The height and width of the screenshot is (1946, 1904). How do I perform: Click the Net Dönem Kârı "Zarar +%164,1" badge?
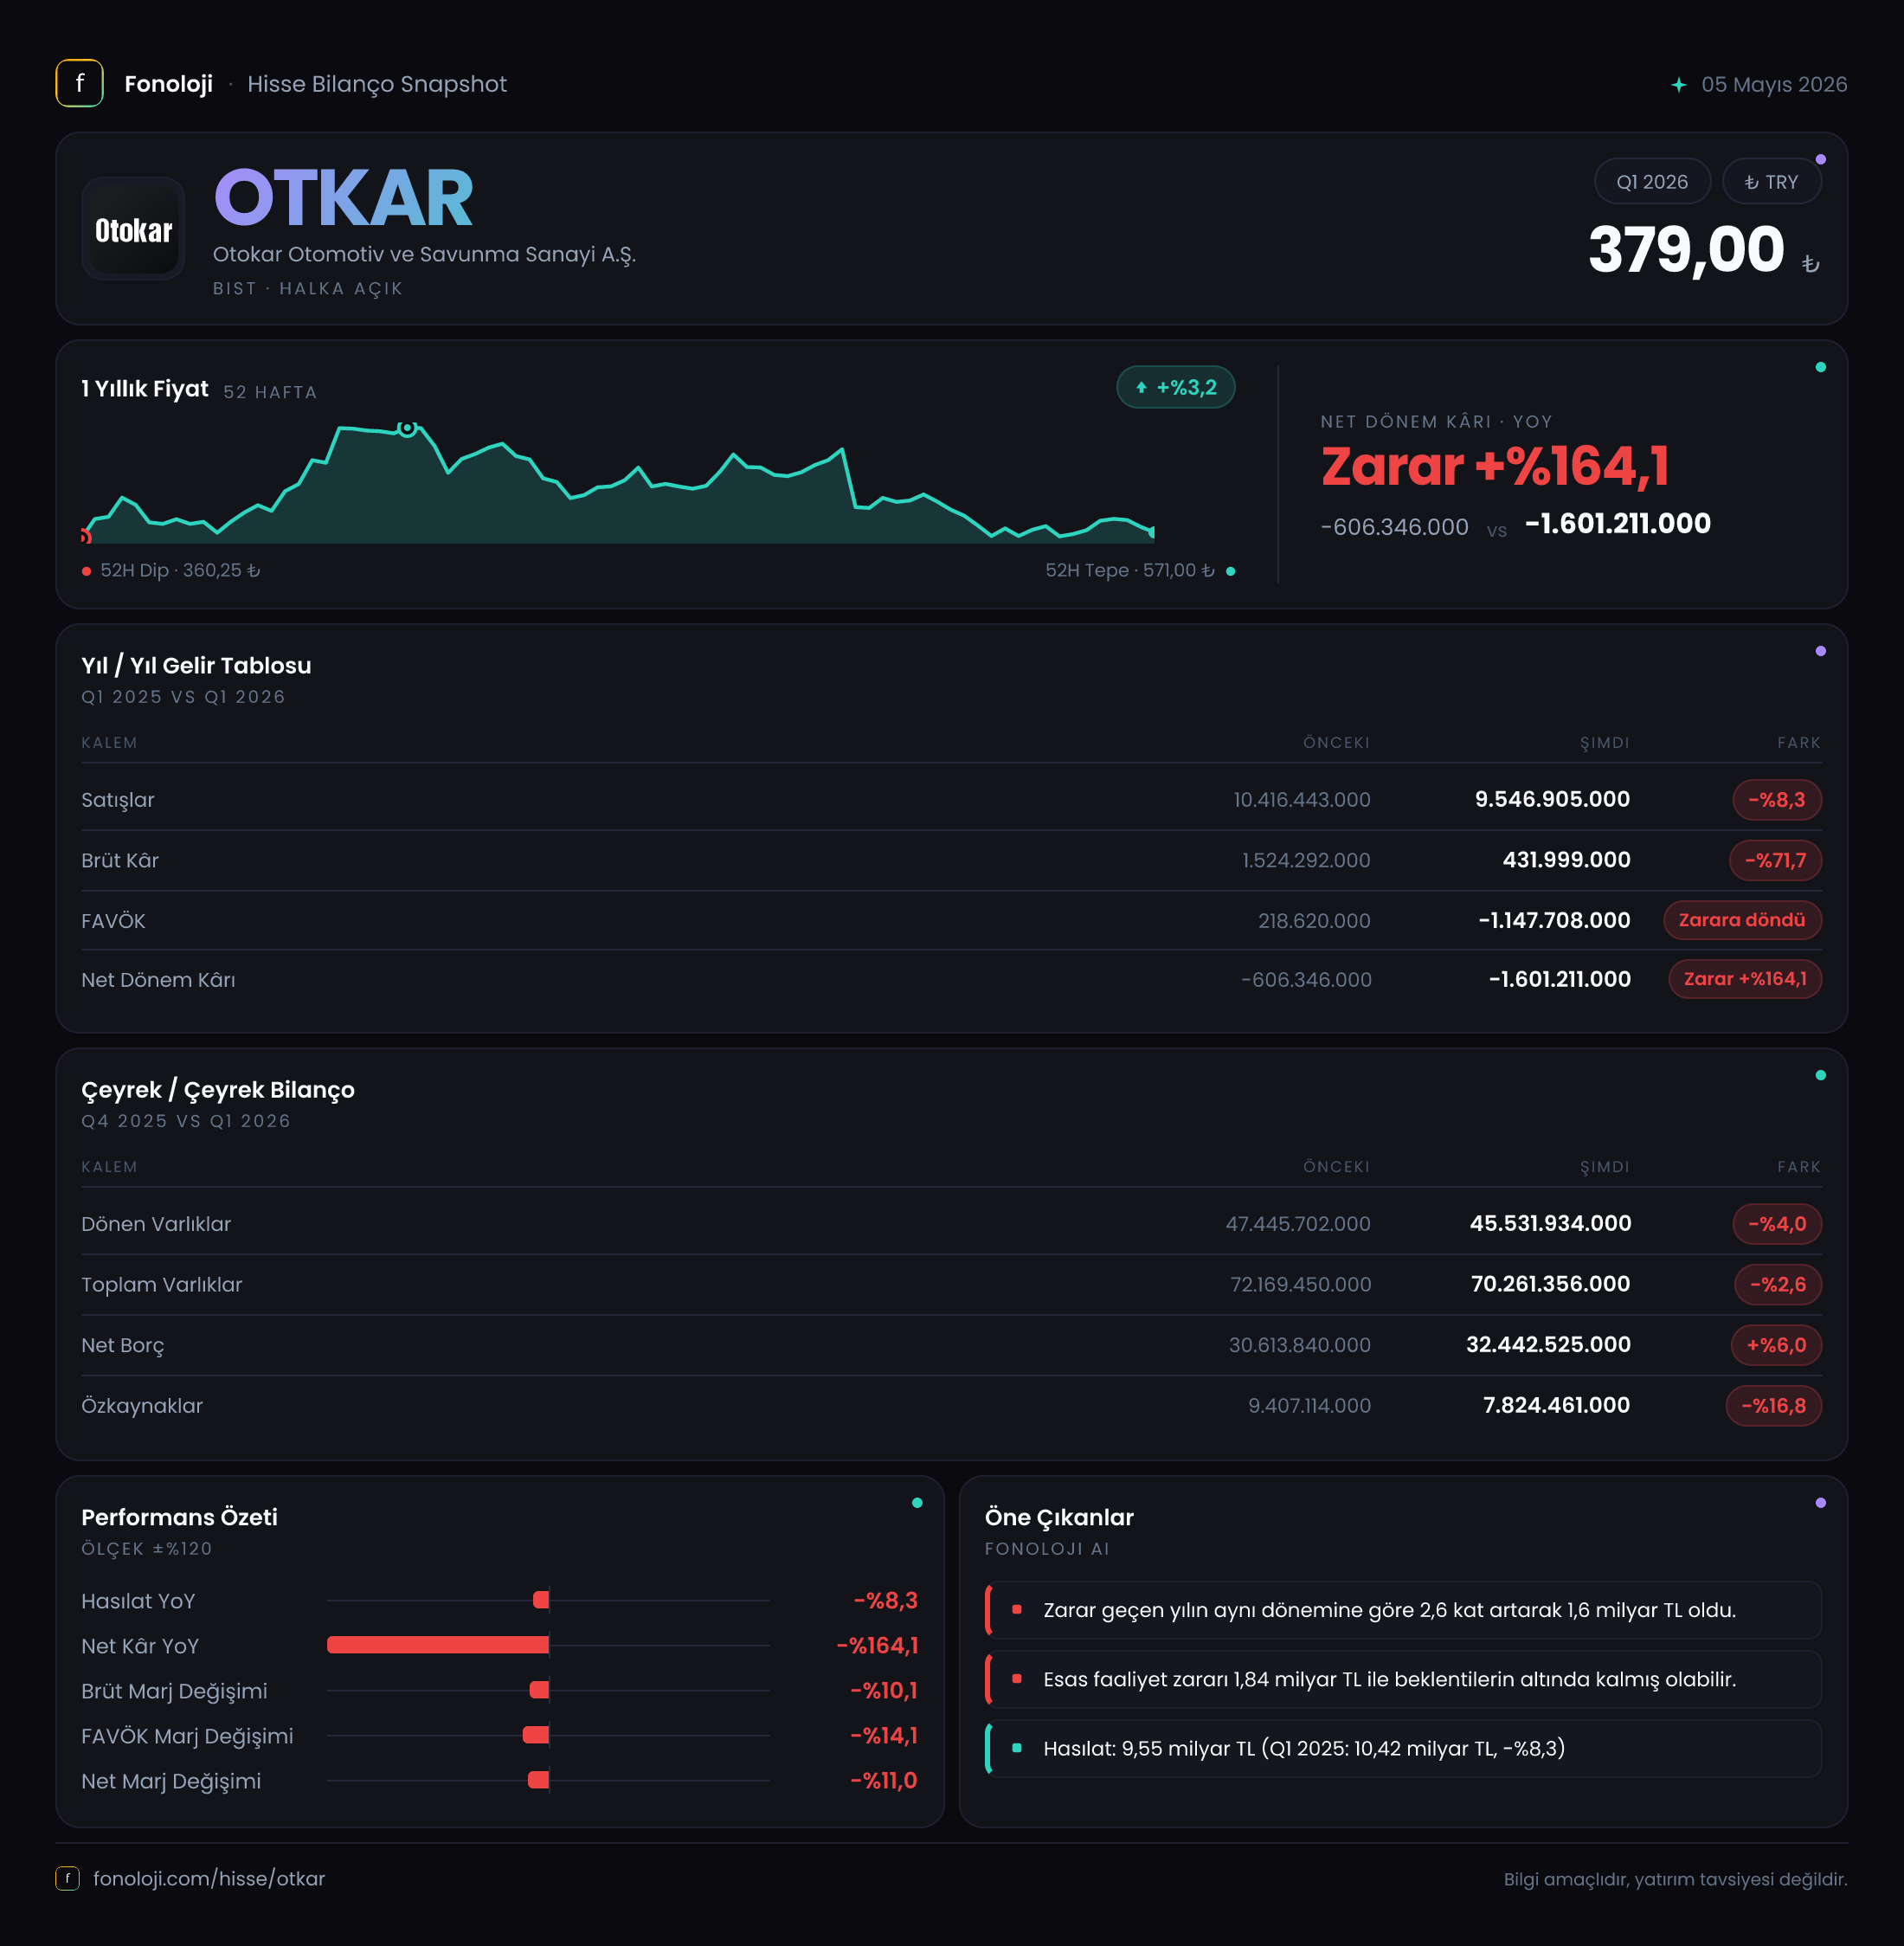[1745, 979]
